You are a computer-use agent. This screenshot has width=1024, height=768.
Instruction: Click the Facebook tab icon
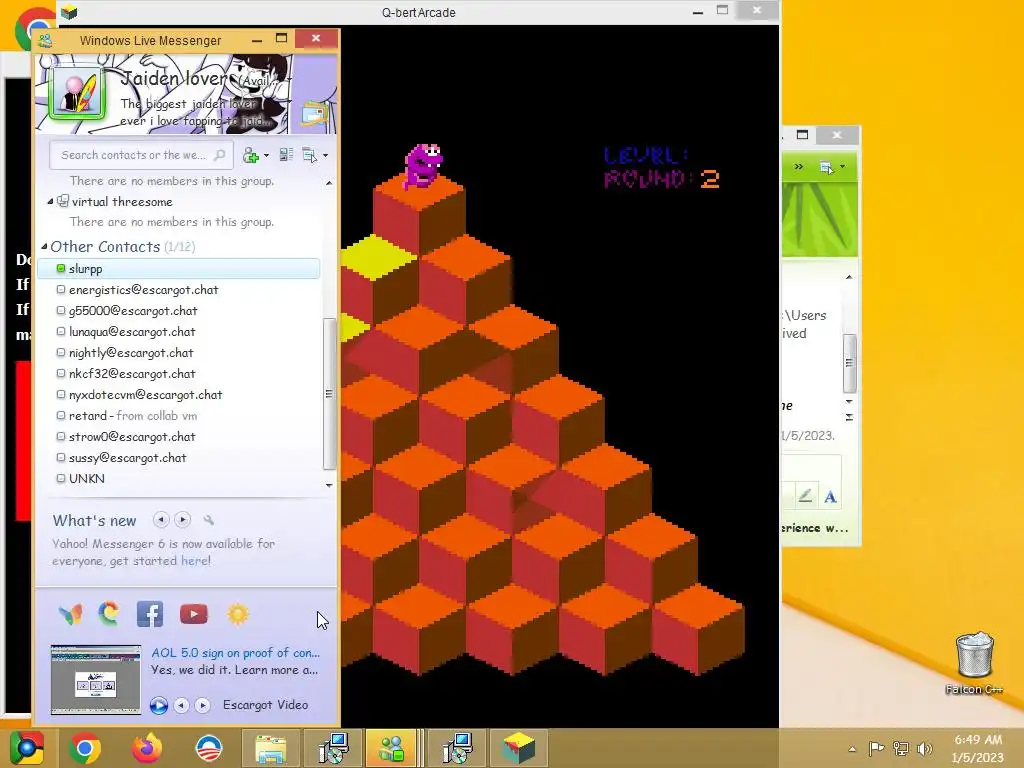click(x=150, y=614)
